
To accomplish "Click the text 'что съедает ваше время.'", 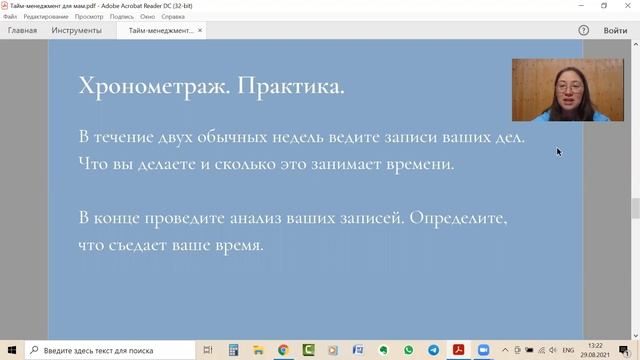I will pos(171,245).
